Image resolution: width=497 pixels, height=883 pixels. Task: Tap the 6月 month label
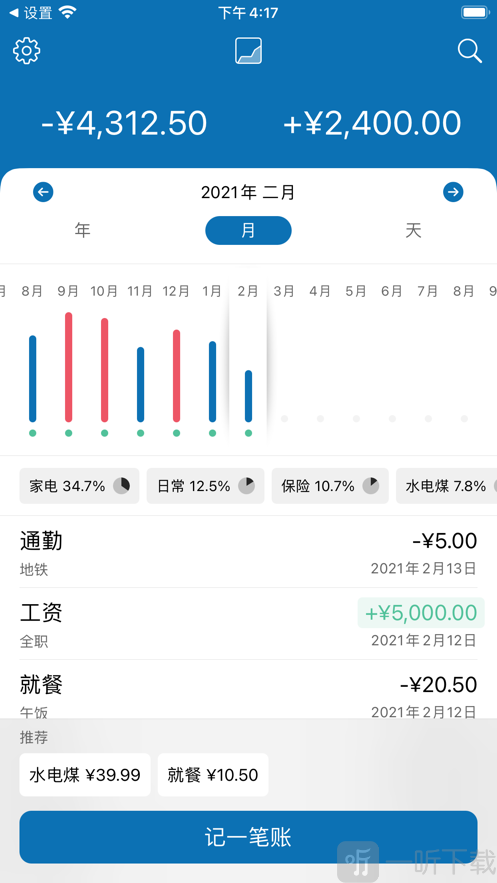coord(392,291)
